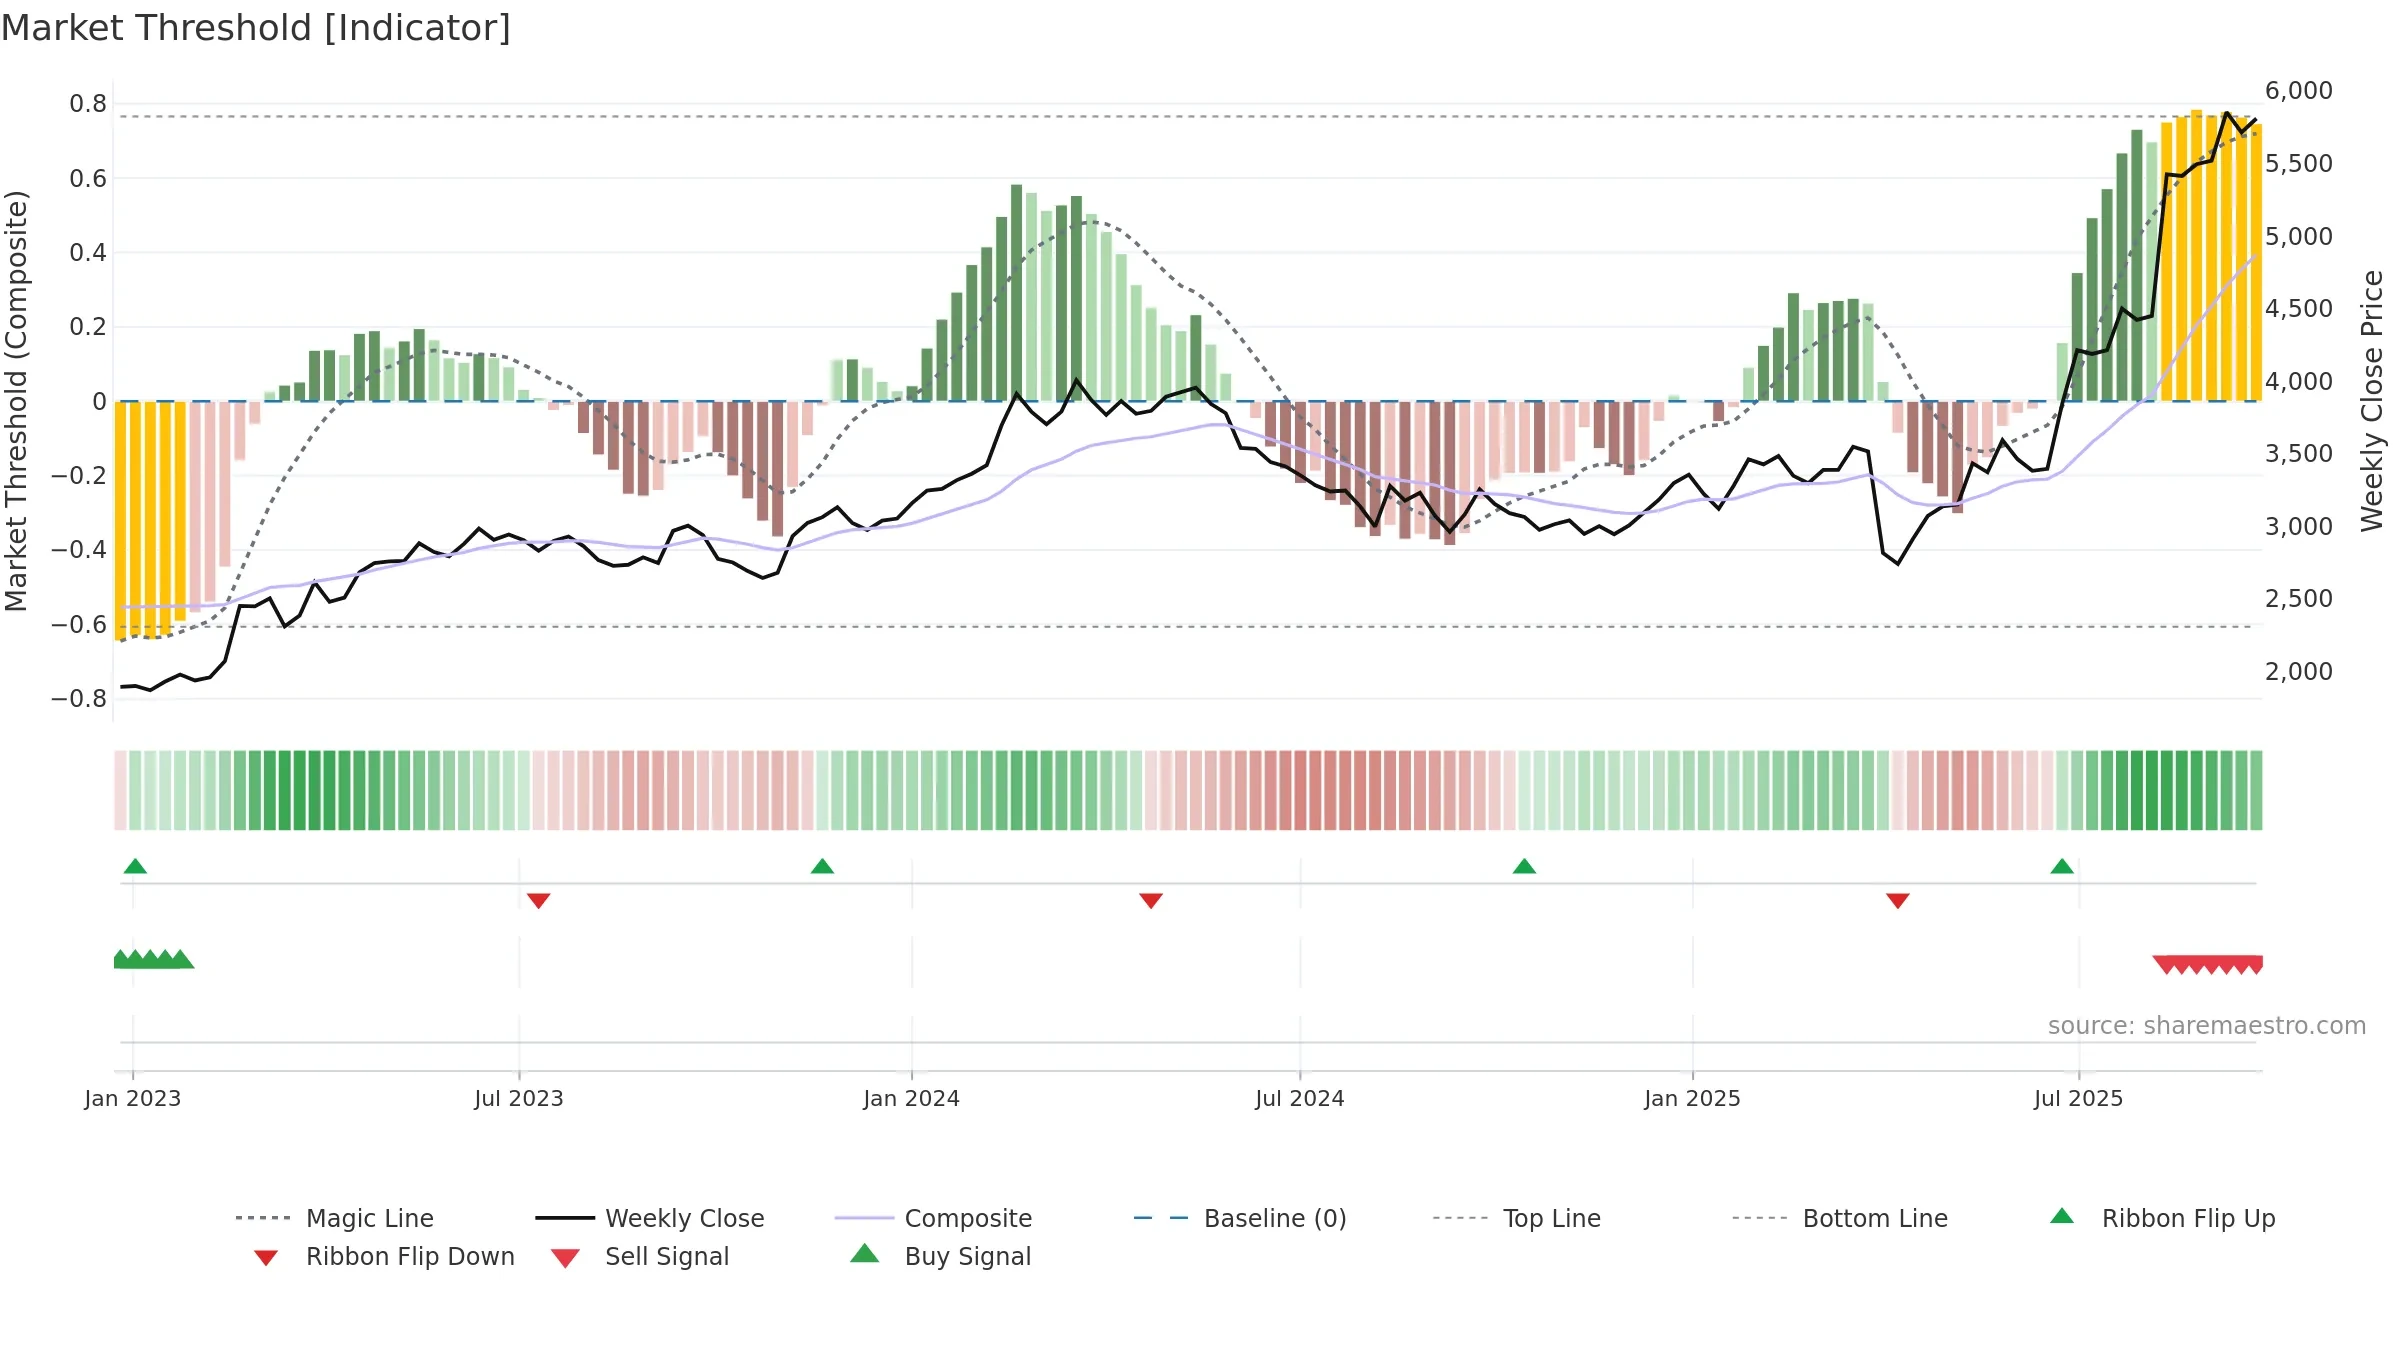Click the Jan 2025 x-axis label
Viewport: 2400px width, 1350px height.
pos(1693,1098)
